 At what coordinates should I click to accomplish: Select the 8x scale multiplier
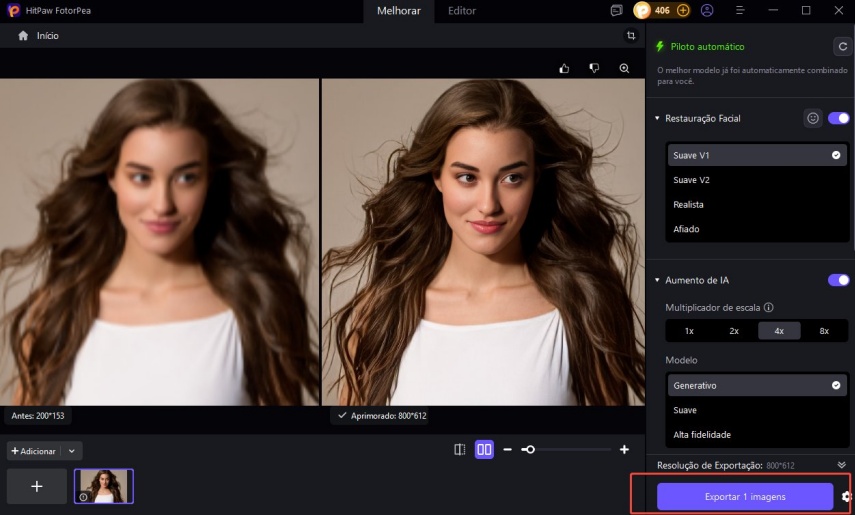(824, 331)
